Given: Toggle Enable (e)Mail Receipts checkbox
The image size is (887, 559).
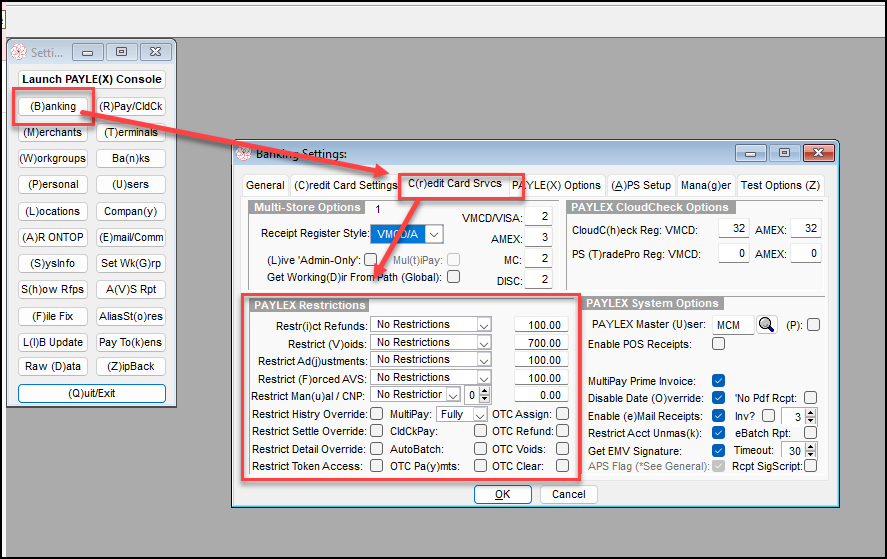Looking at the screenshot, I should coord(718,416).
